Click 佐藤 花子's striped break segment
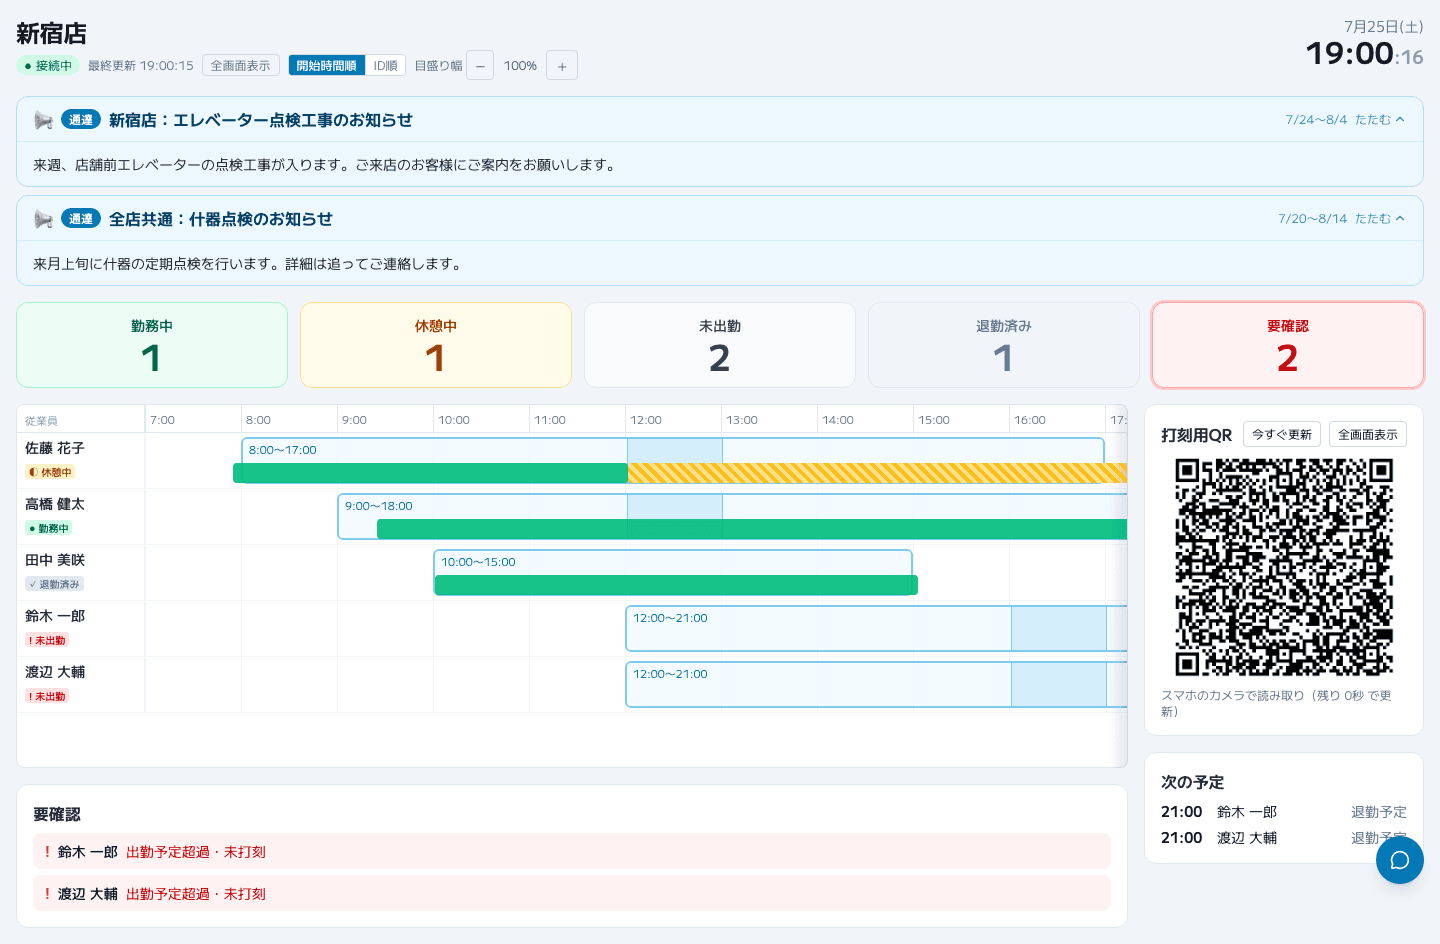Image resolution: width=1440 pixels, height=944 pixels. (877, 473)
